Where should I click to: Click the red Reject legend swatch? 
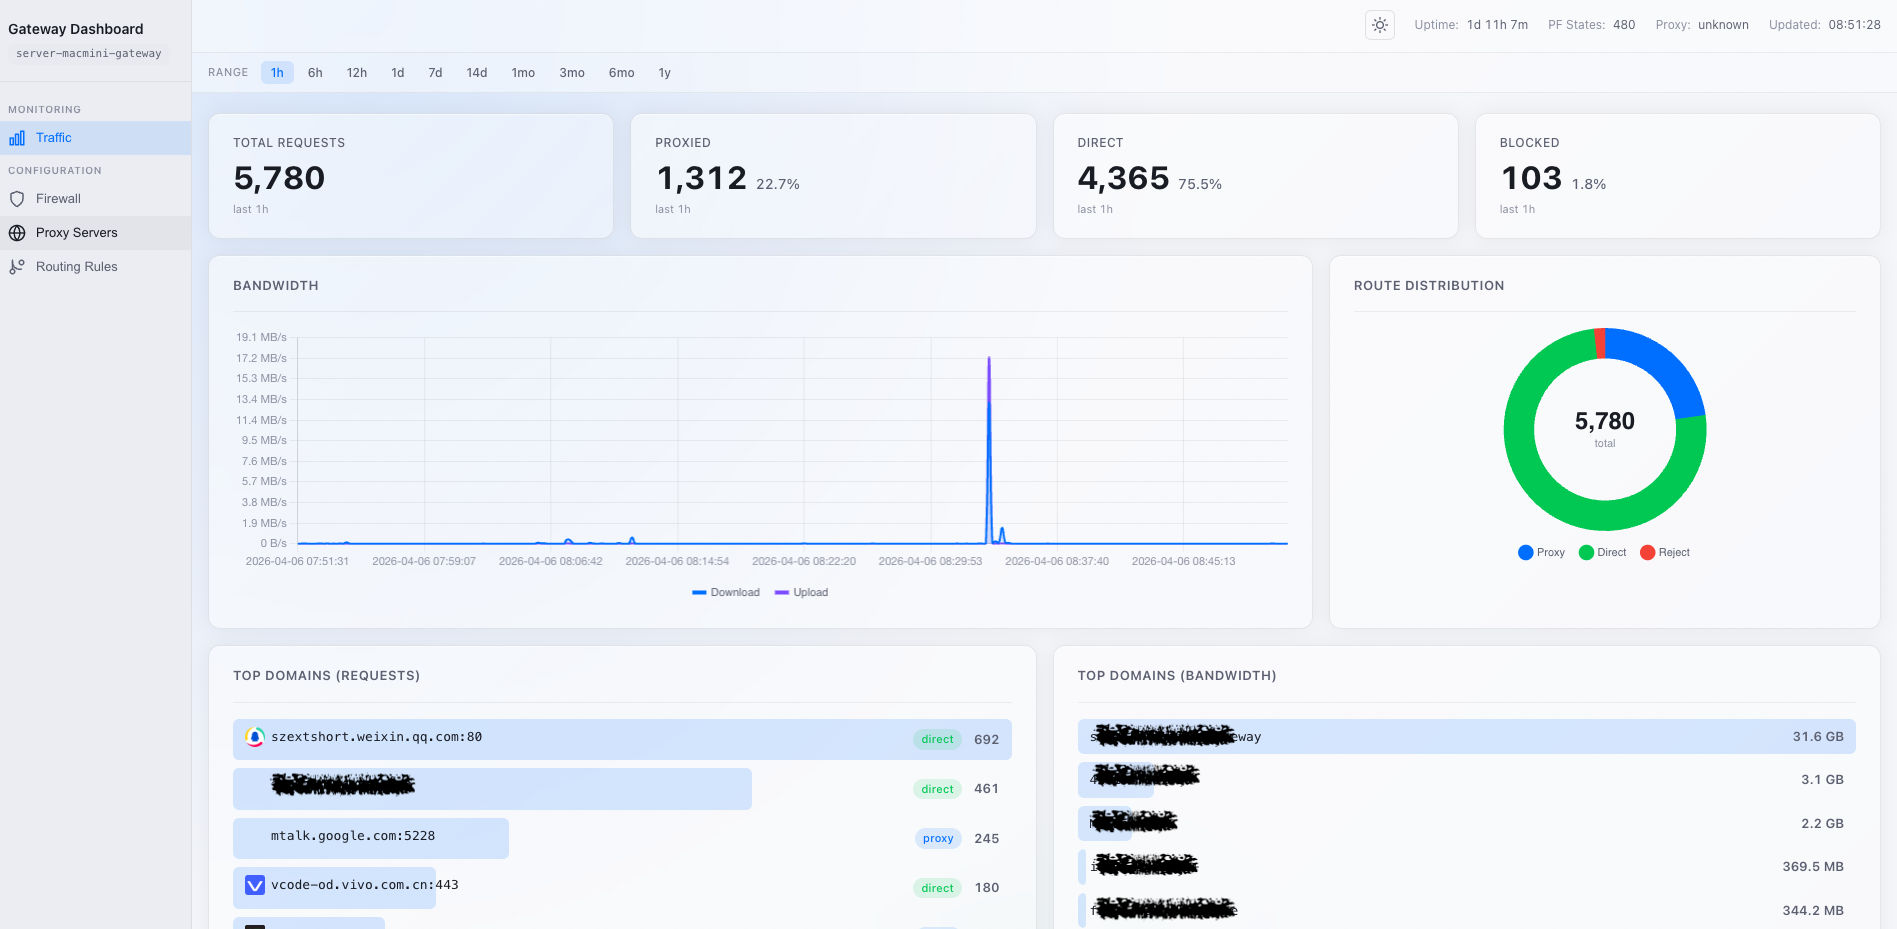tap(1647, 553)
